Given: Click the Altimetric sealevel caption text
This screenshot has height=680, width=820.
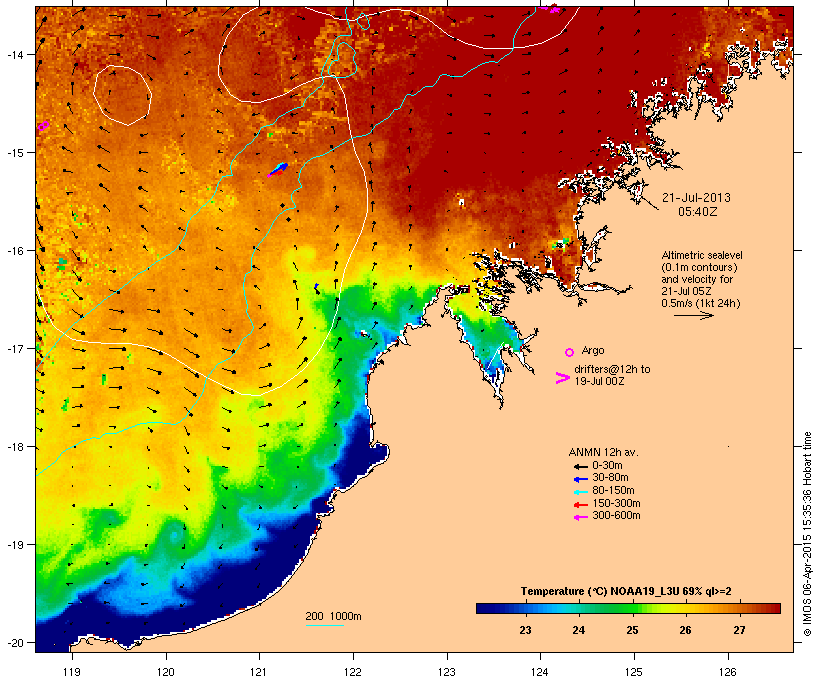Looking at the screenshot, I should [x=702, y=255].
